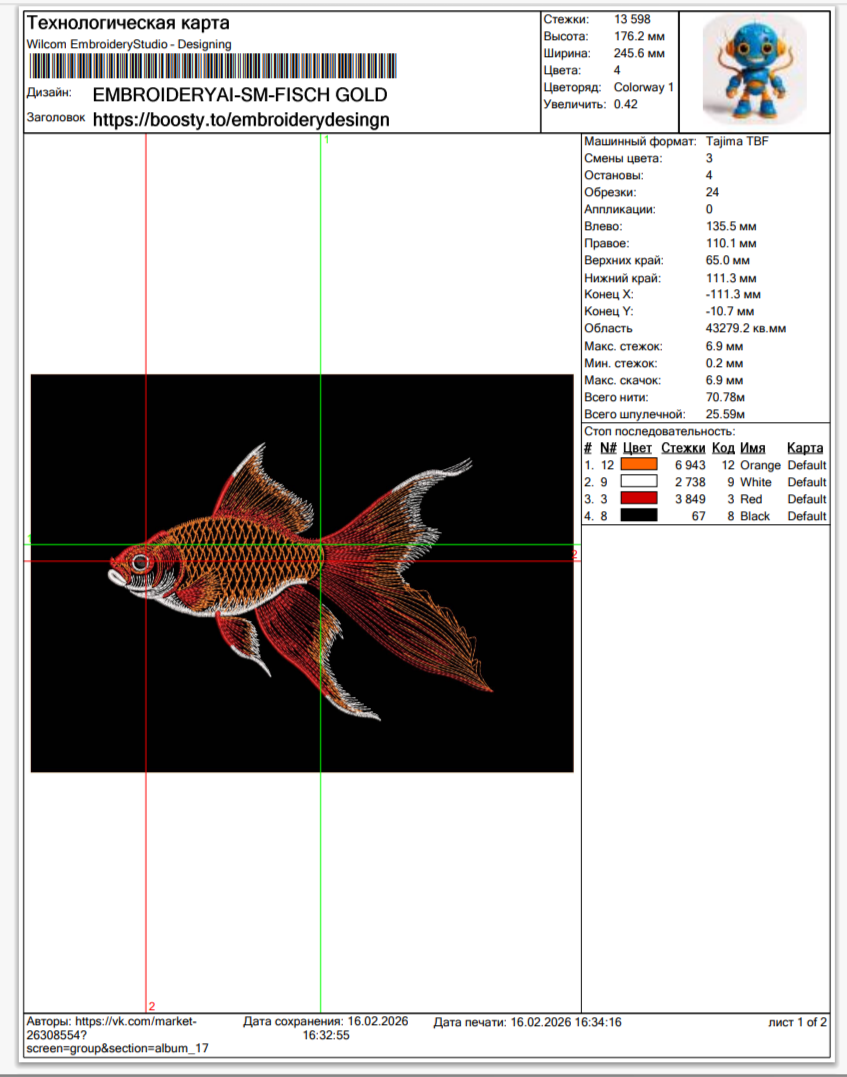Click the red marker 2 at the page bottom
Screen dimensions: 847x1077
tap(151, 1005)
